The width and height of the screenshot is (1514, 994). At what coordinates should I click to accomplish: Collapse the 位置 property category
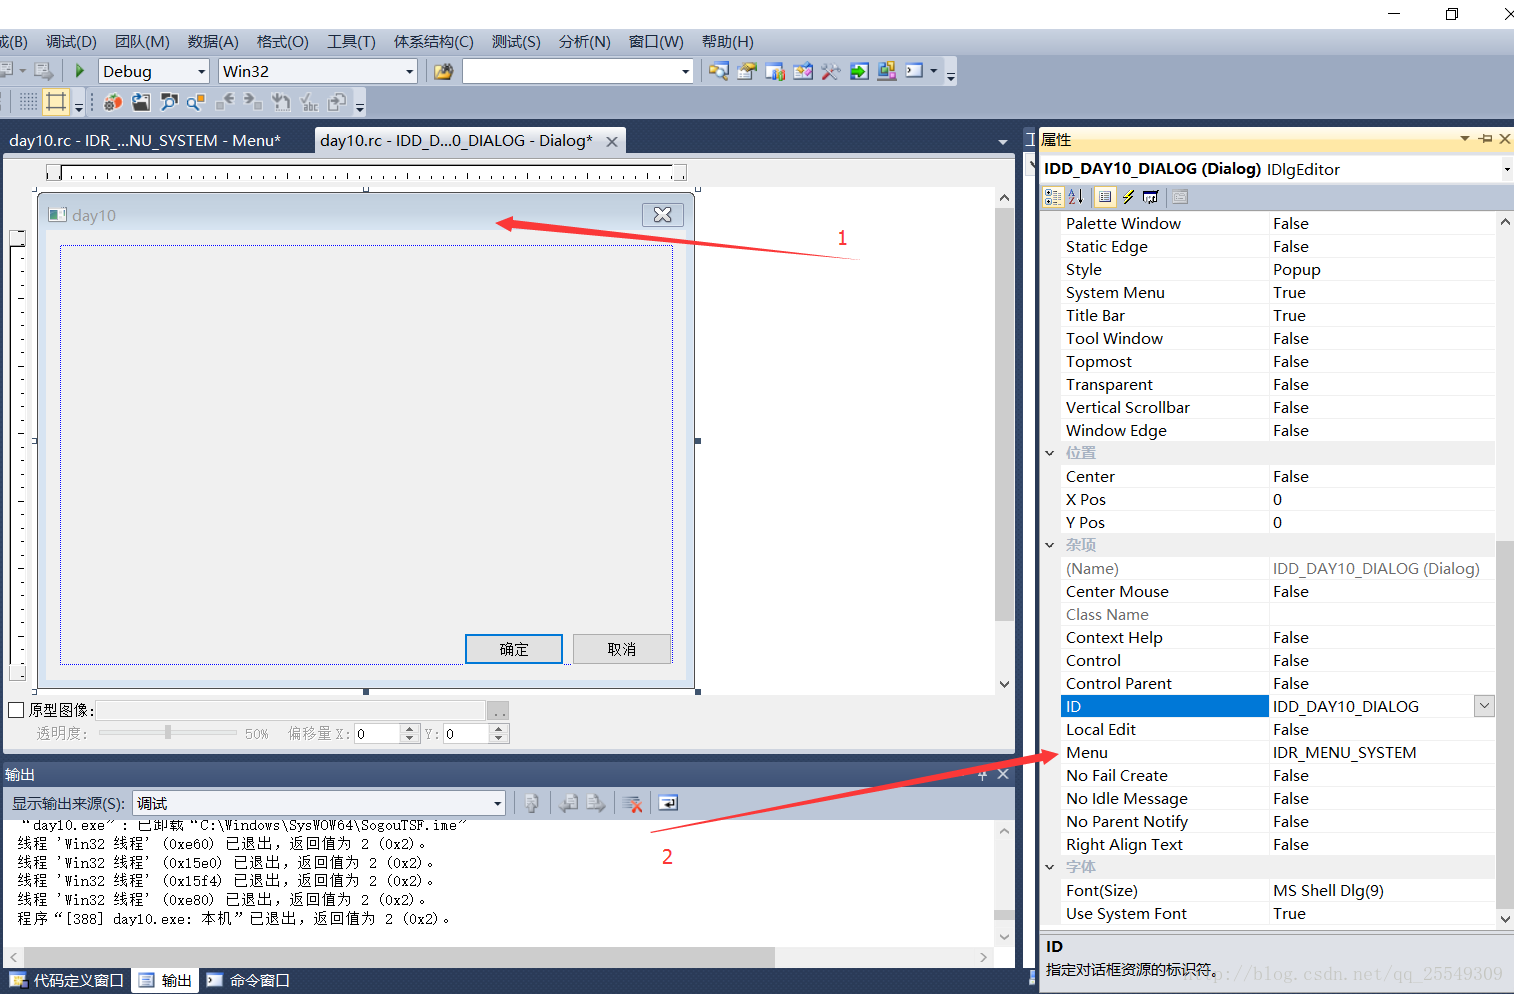[x=1050, y=453]
